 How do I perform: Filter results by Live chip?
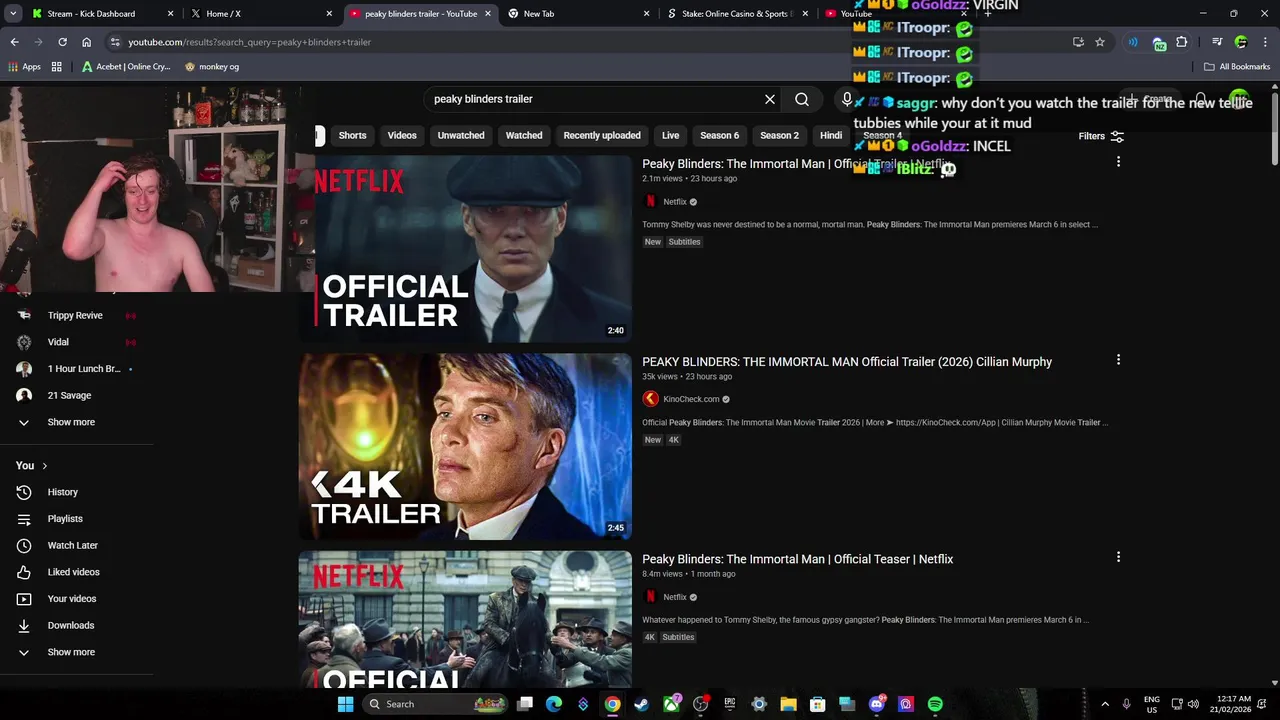coord(670,136)
